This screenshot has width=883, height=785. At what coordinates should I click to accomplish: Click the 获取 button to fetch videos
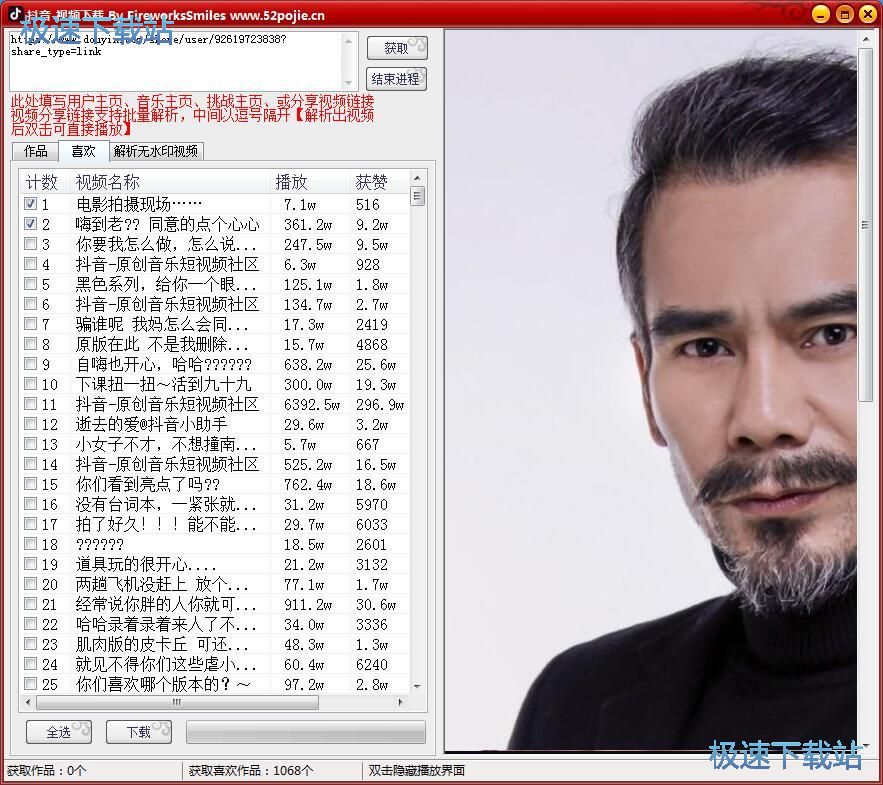[397, 45]
